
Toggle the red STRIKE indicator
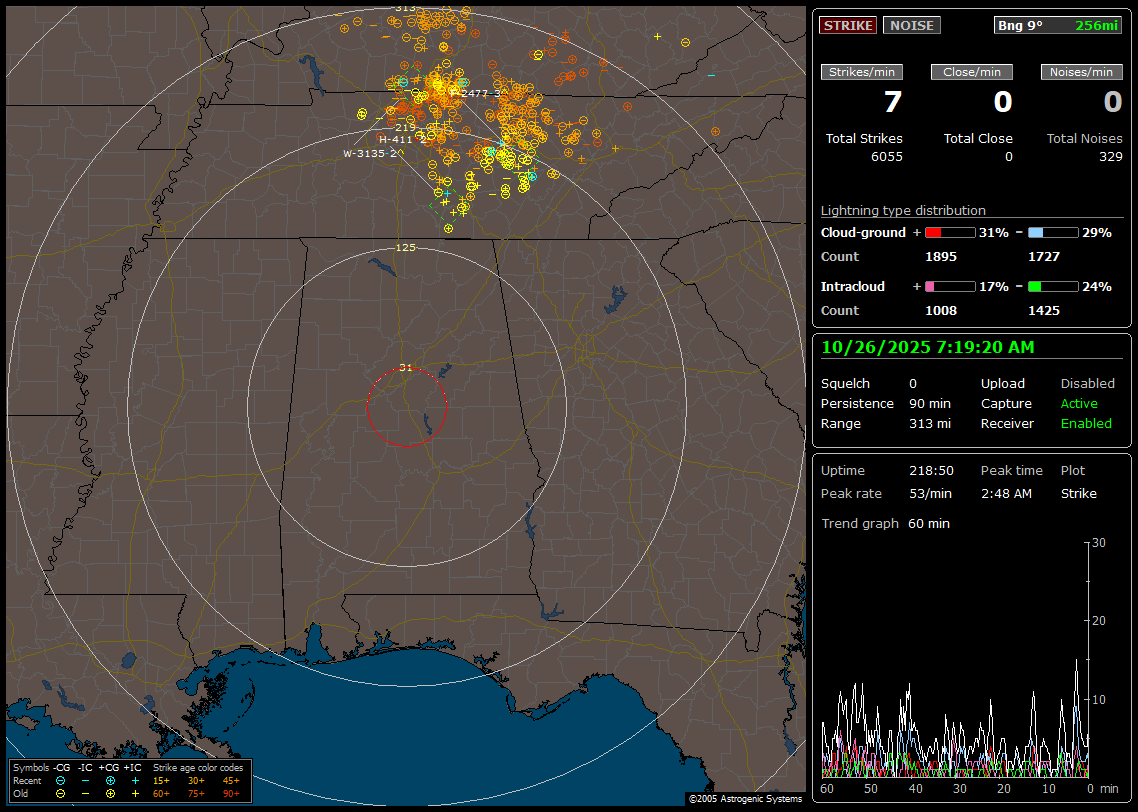(848, 25)
